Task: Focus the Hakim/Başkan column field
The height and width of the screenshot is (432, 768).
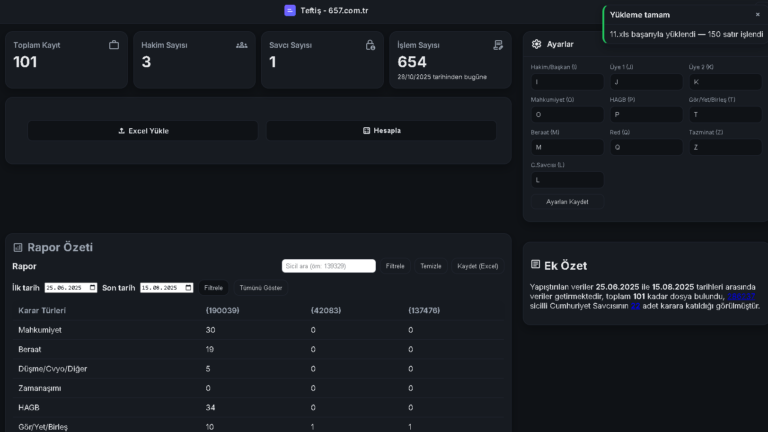Action: pos(567,82)
